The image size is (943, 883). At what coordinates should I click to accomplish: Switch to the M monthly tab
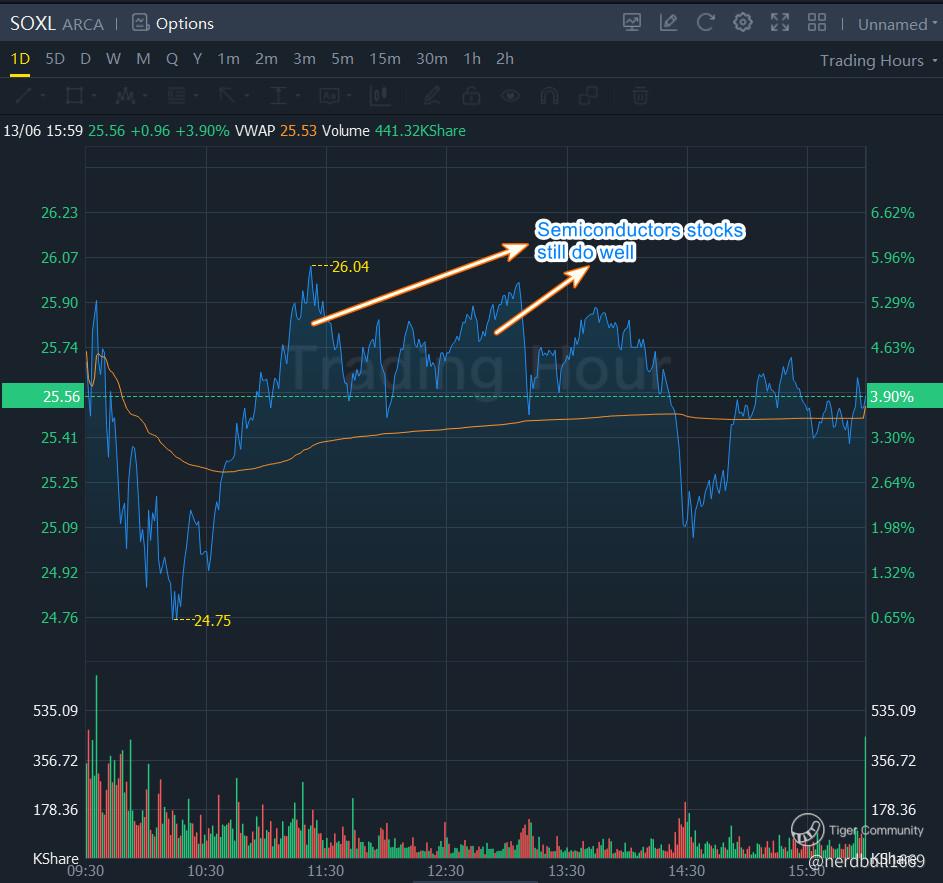(x=143, y=59)
